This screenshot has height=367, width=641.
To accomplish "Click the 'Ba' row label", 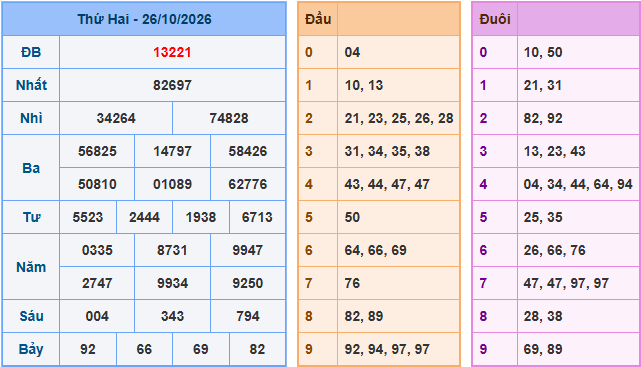I will pyautogui.click(x=31, y=168).
